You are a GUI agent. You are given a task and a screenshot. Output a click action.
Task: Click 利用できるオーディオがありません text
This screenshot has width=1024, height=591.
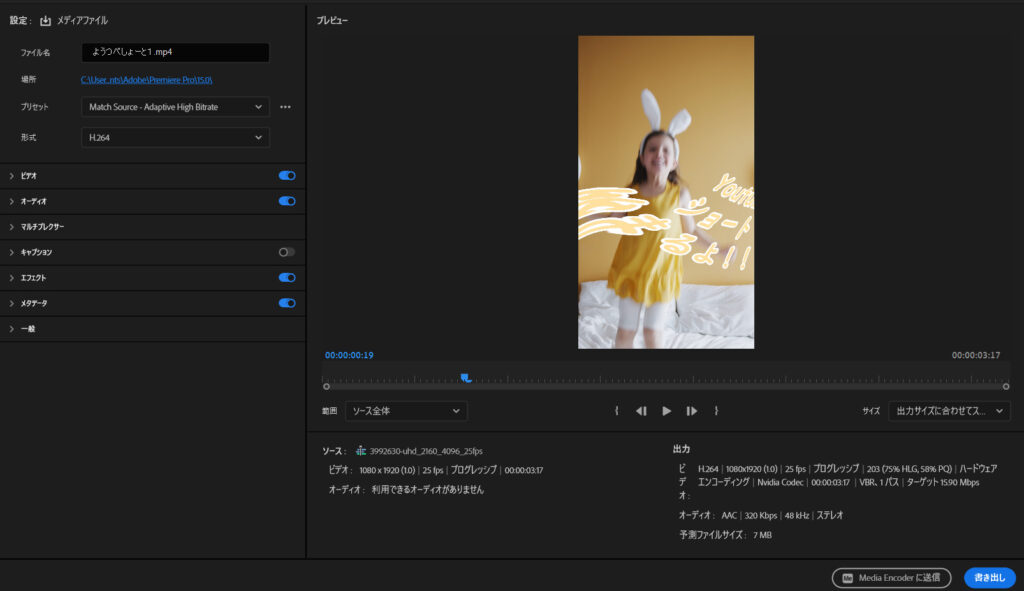click(428, 490)
